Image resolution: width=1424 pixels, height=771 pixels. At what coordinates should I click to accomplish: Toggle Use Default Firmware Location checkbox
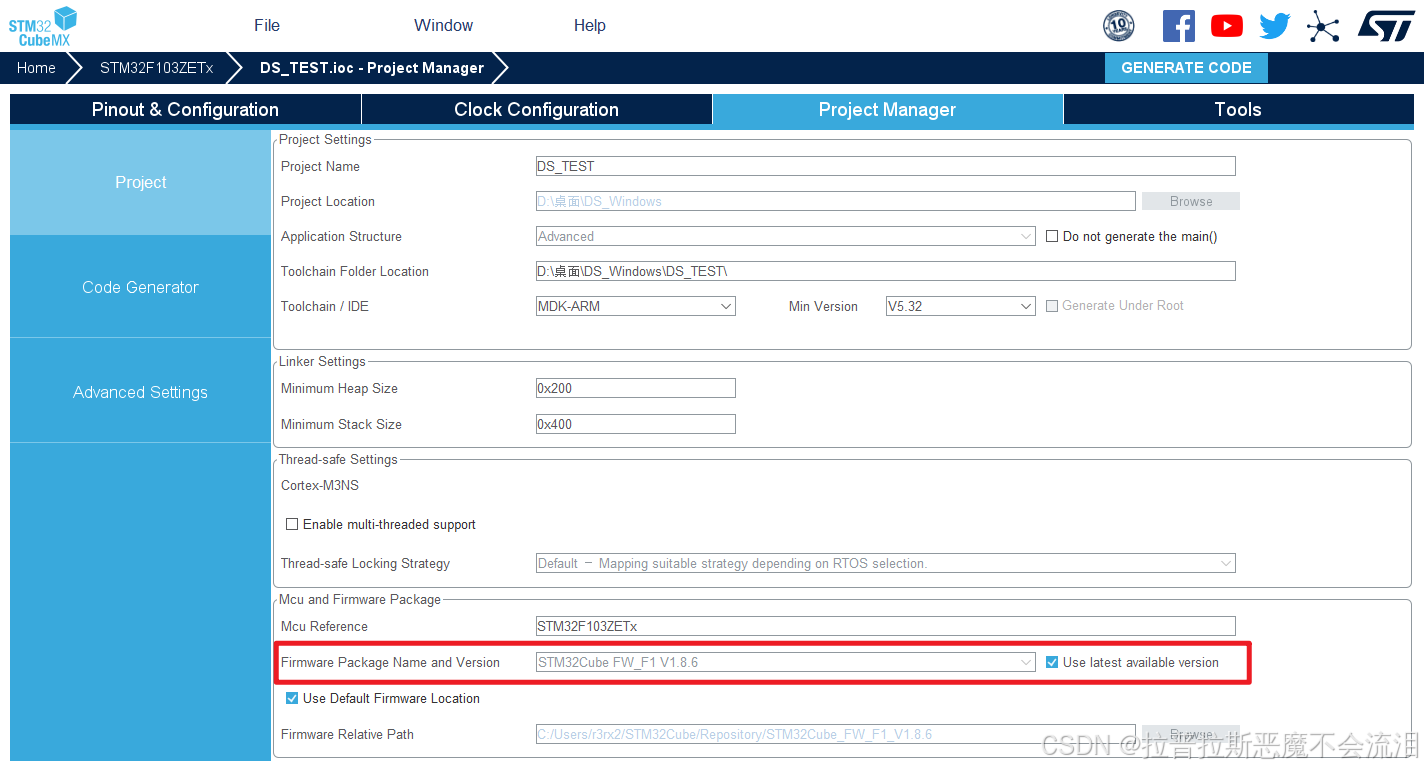(x=292, y=698)
